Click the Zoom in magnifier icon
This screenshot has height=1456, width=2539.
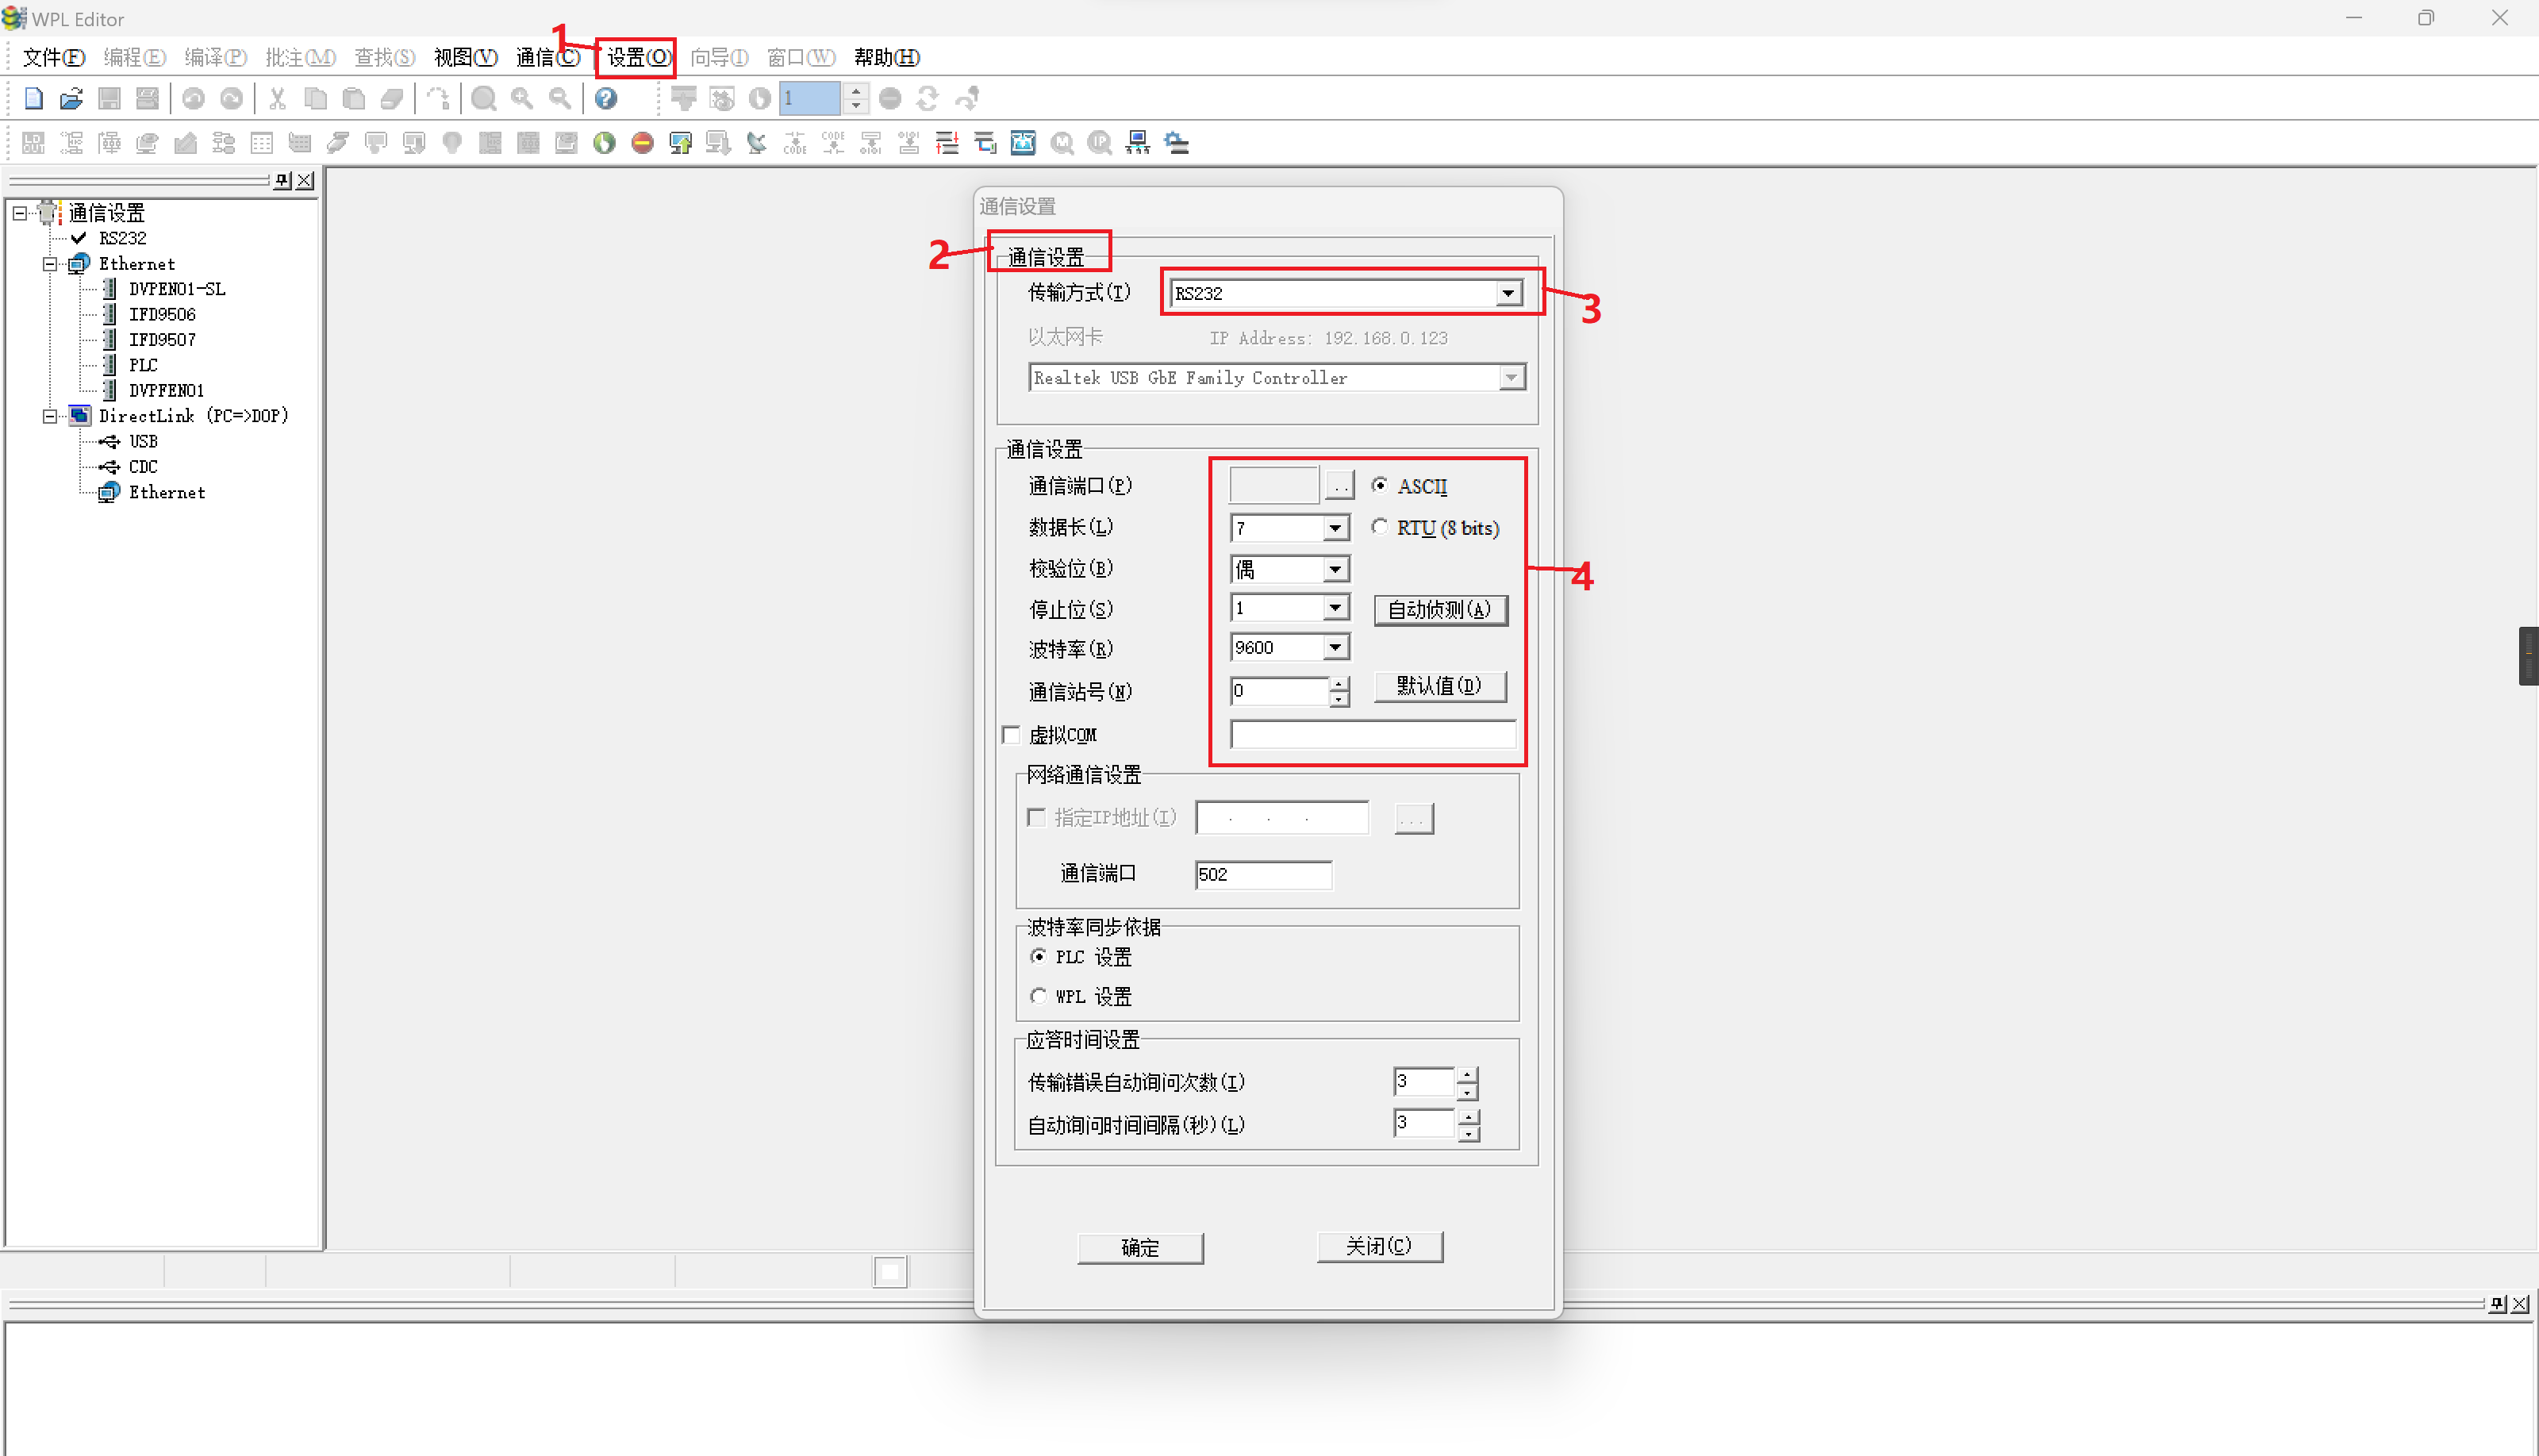click(522, 98)
